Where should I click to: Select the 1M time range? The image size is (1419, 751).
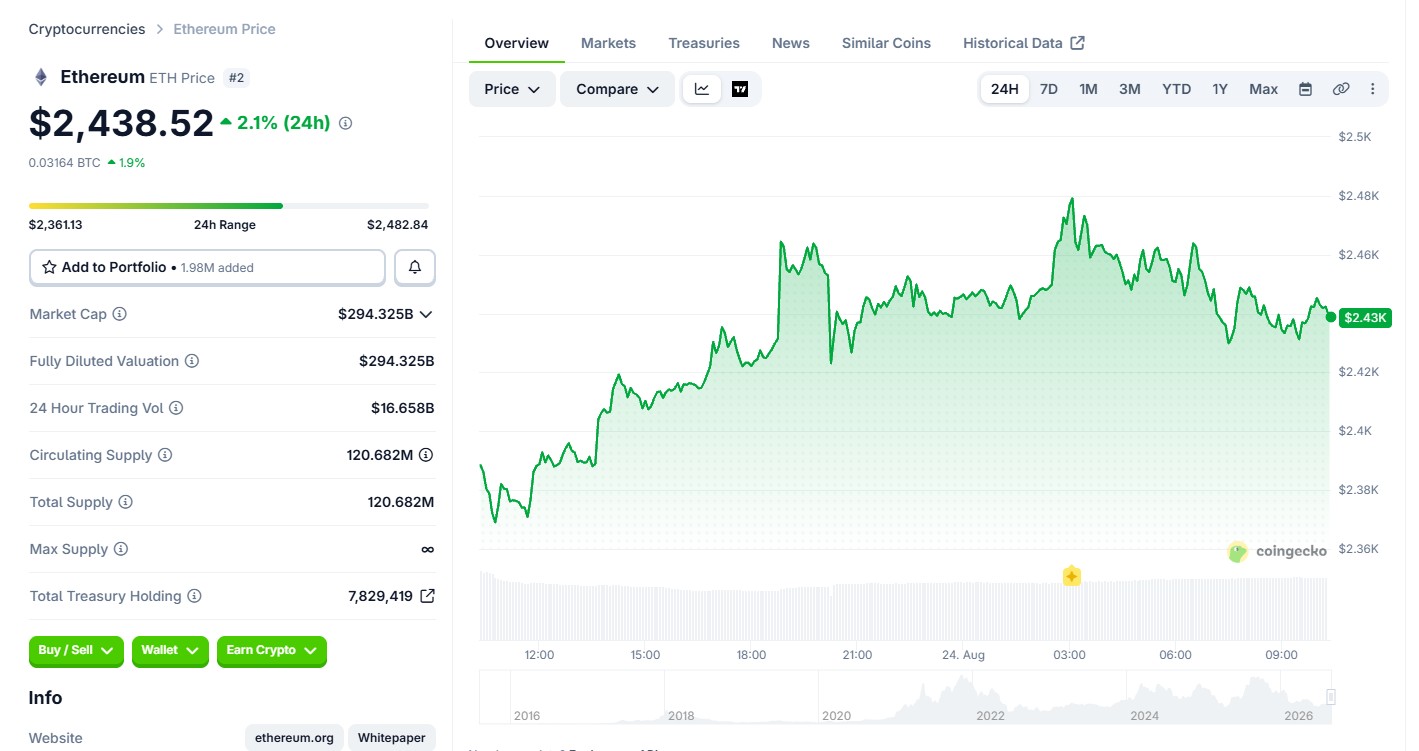(x=1088, y=89)
